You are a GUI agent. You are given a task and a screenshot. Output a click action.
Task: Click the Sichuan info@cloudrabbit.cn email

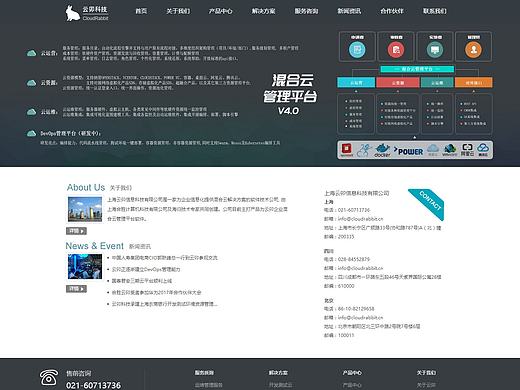(360, 268)
